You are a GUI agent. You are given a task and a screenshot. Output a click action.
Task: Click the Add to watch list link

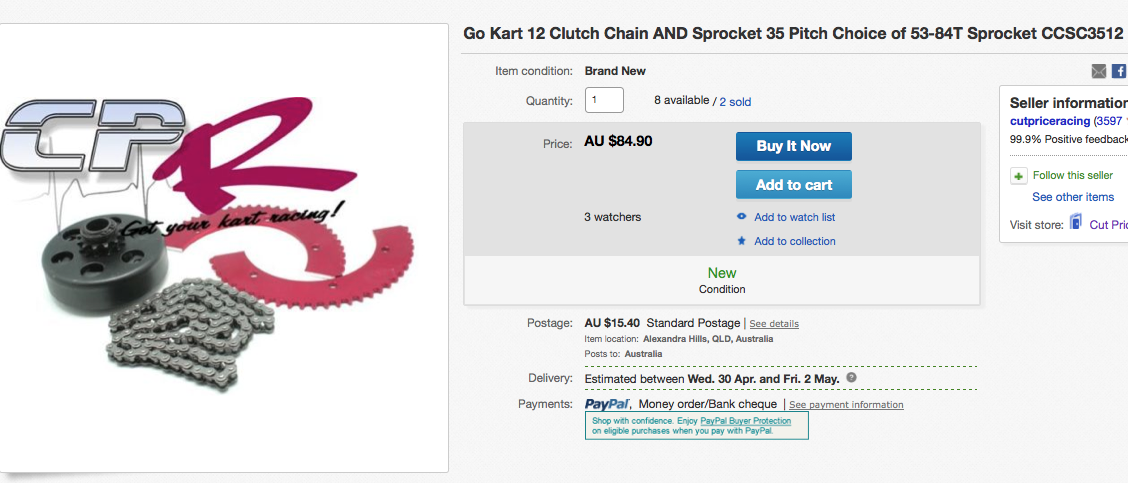(x=794, y=217)
